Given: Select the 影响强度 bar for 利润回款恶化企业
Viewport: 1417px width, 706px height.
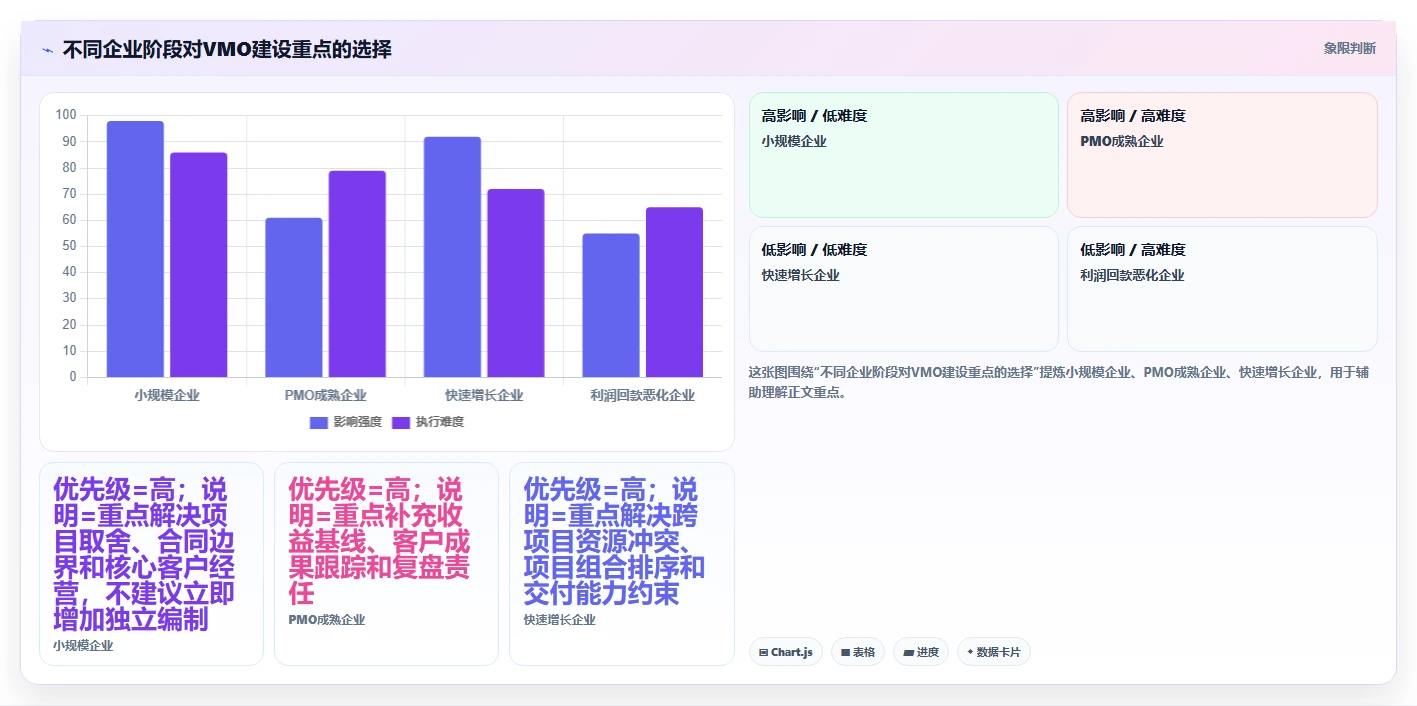Looking at the screenshot, I should pos(611,305).
